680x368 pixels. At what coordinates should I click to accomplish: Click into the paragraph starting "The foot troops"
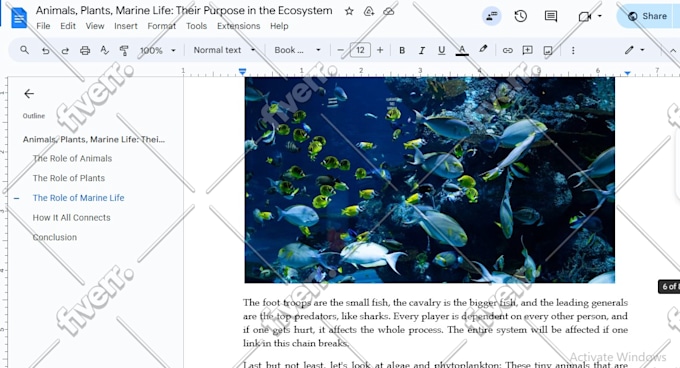click(x=435, y=323)
